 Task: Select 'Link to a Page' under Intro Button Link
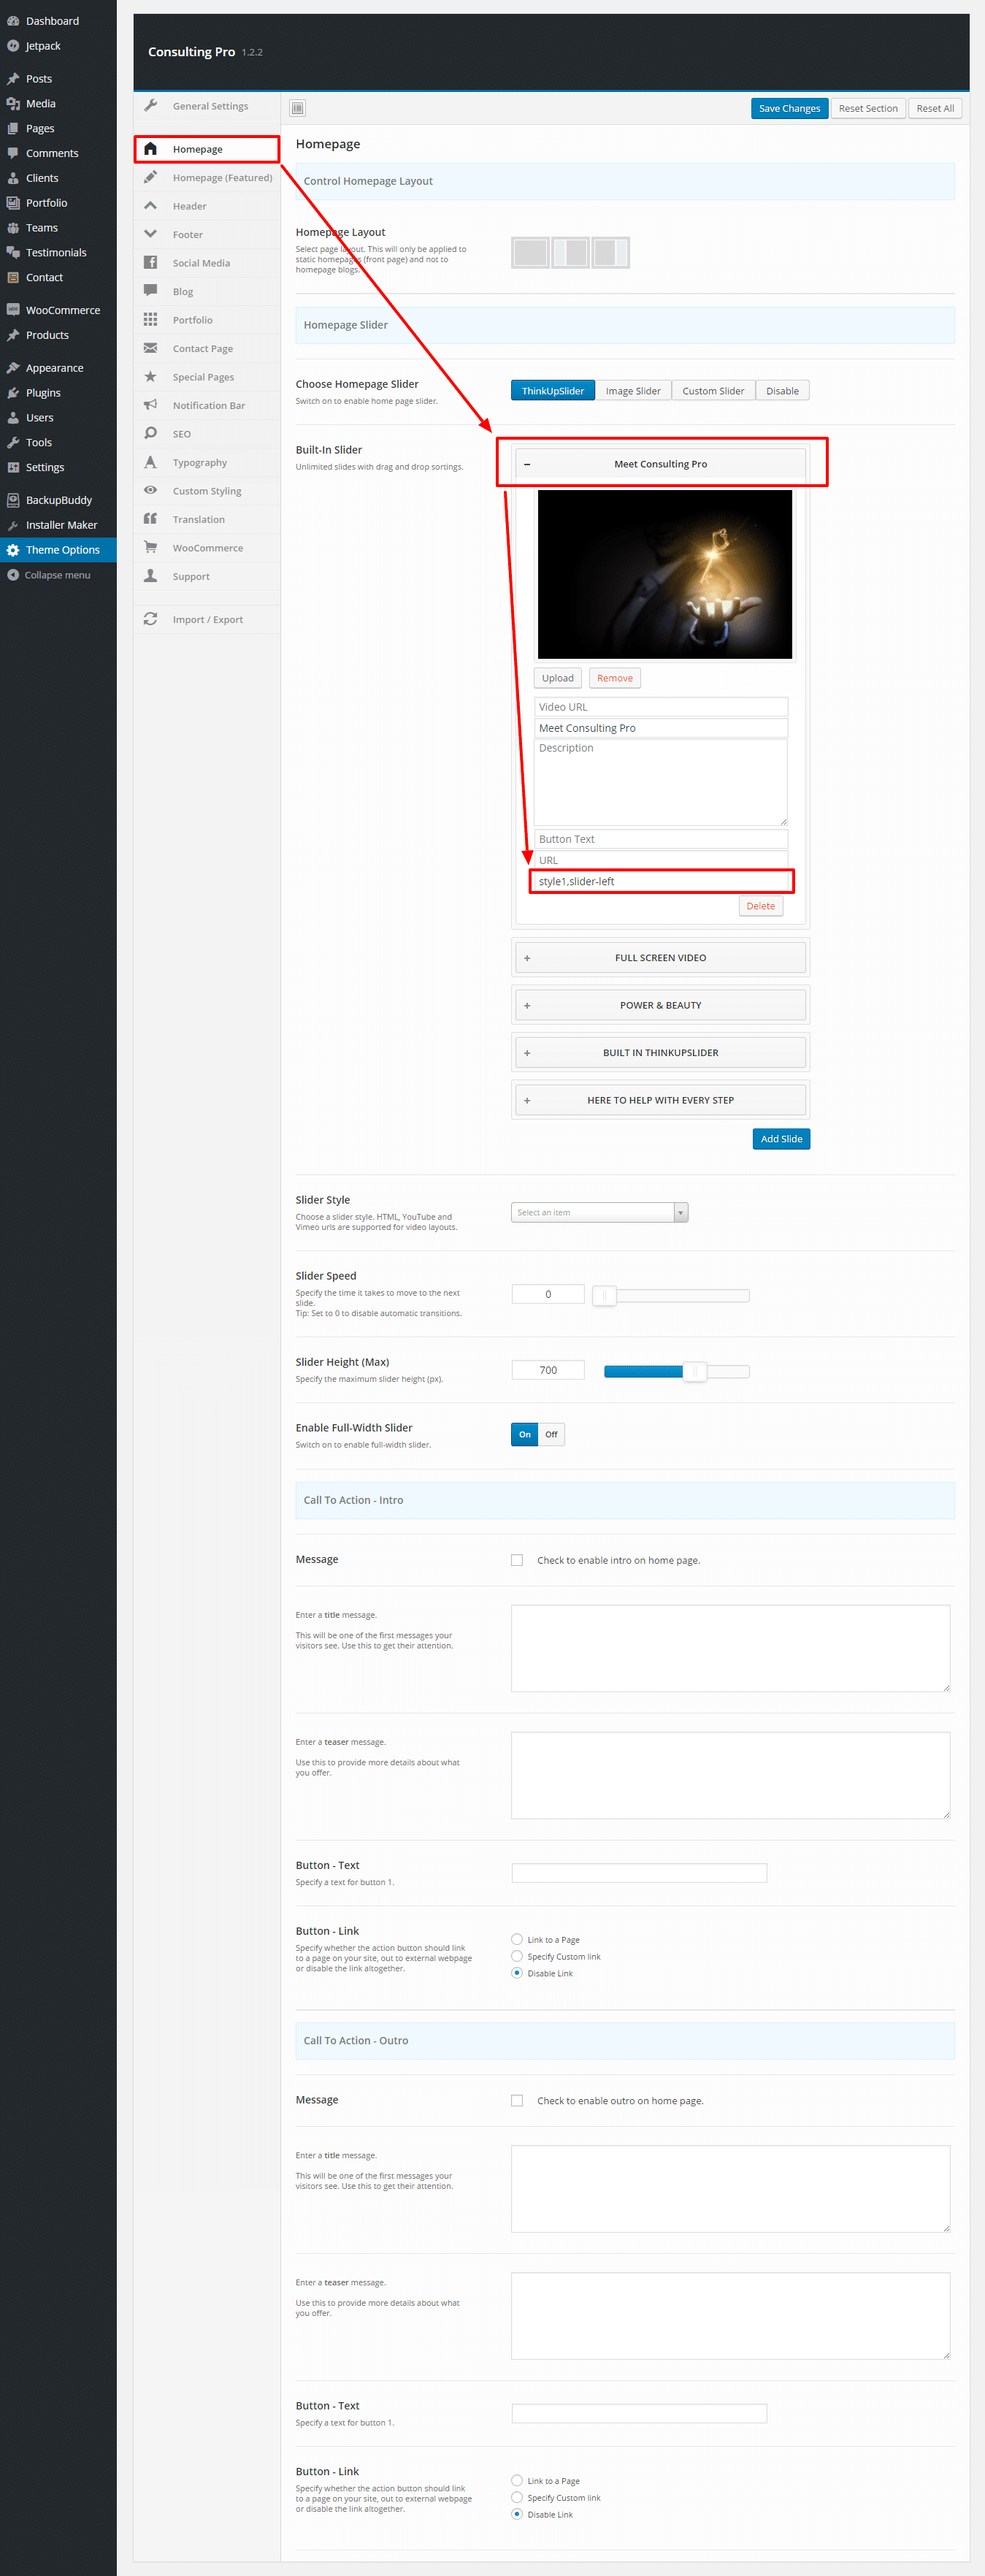tap(517, 1939)
